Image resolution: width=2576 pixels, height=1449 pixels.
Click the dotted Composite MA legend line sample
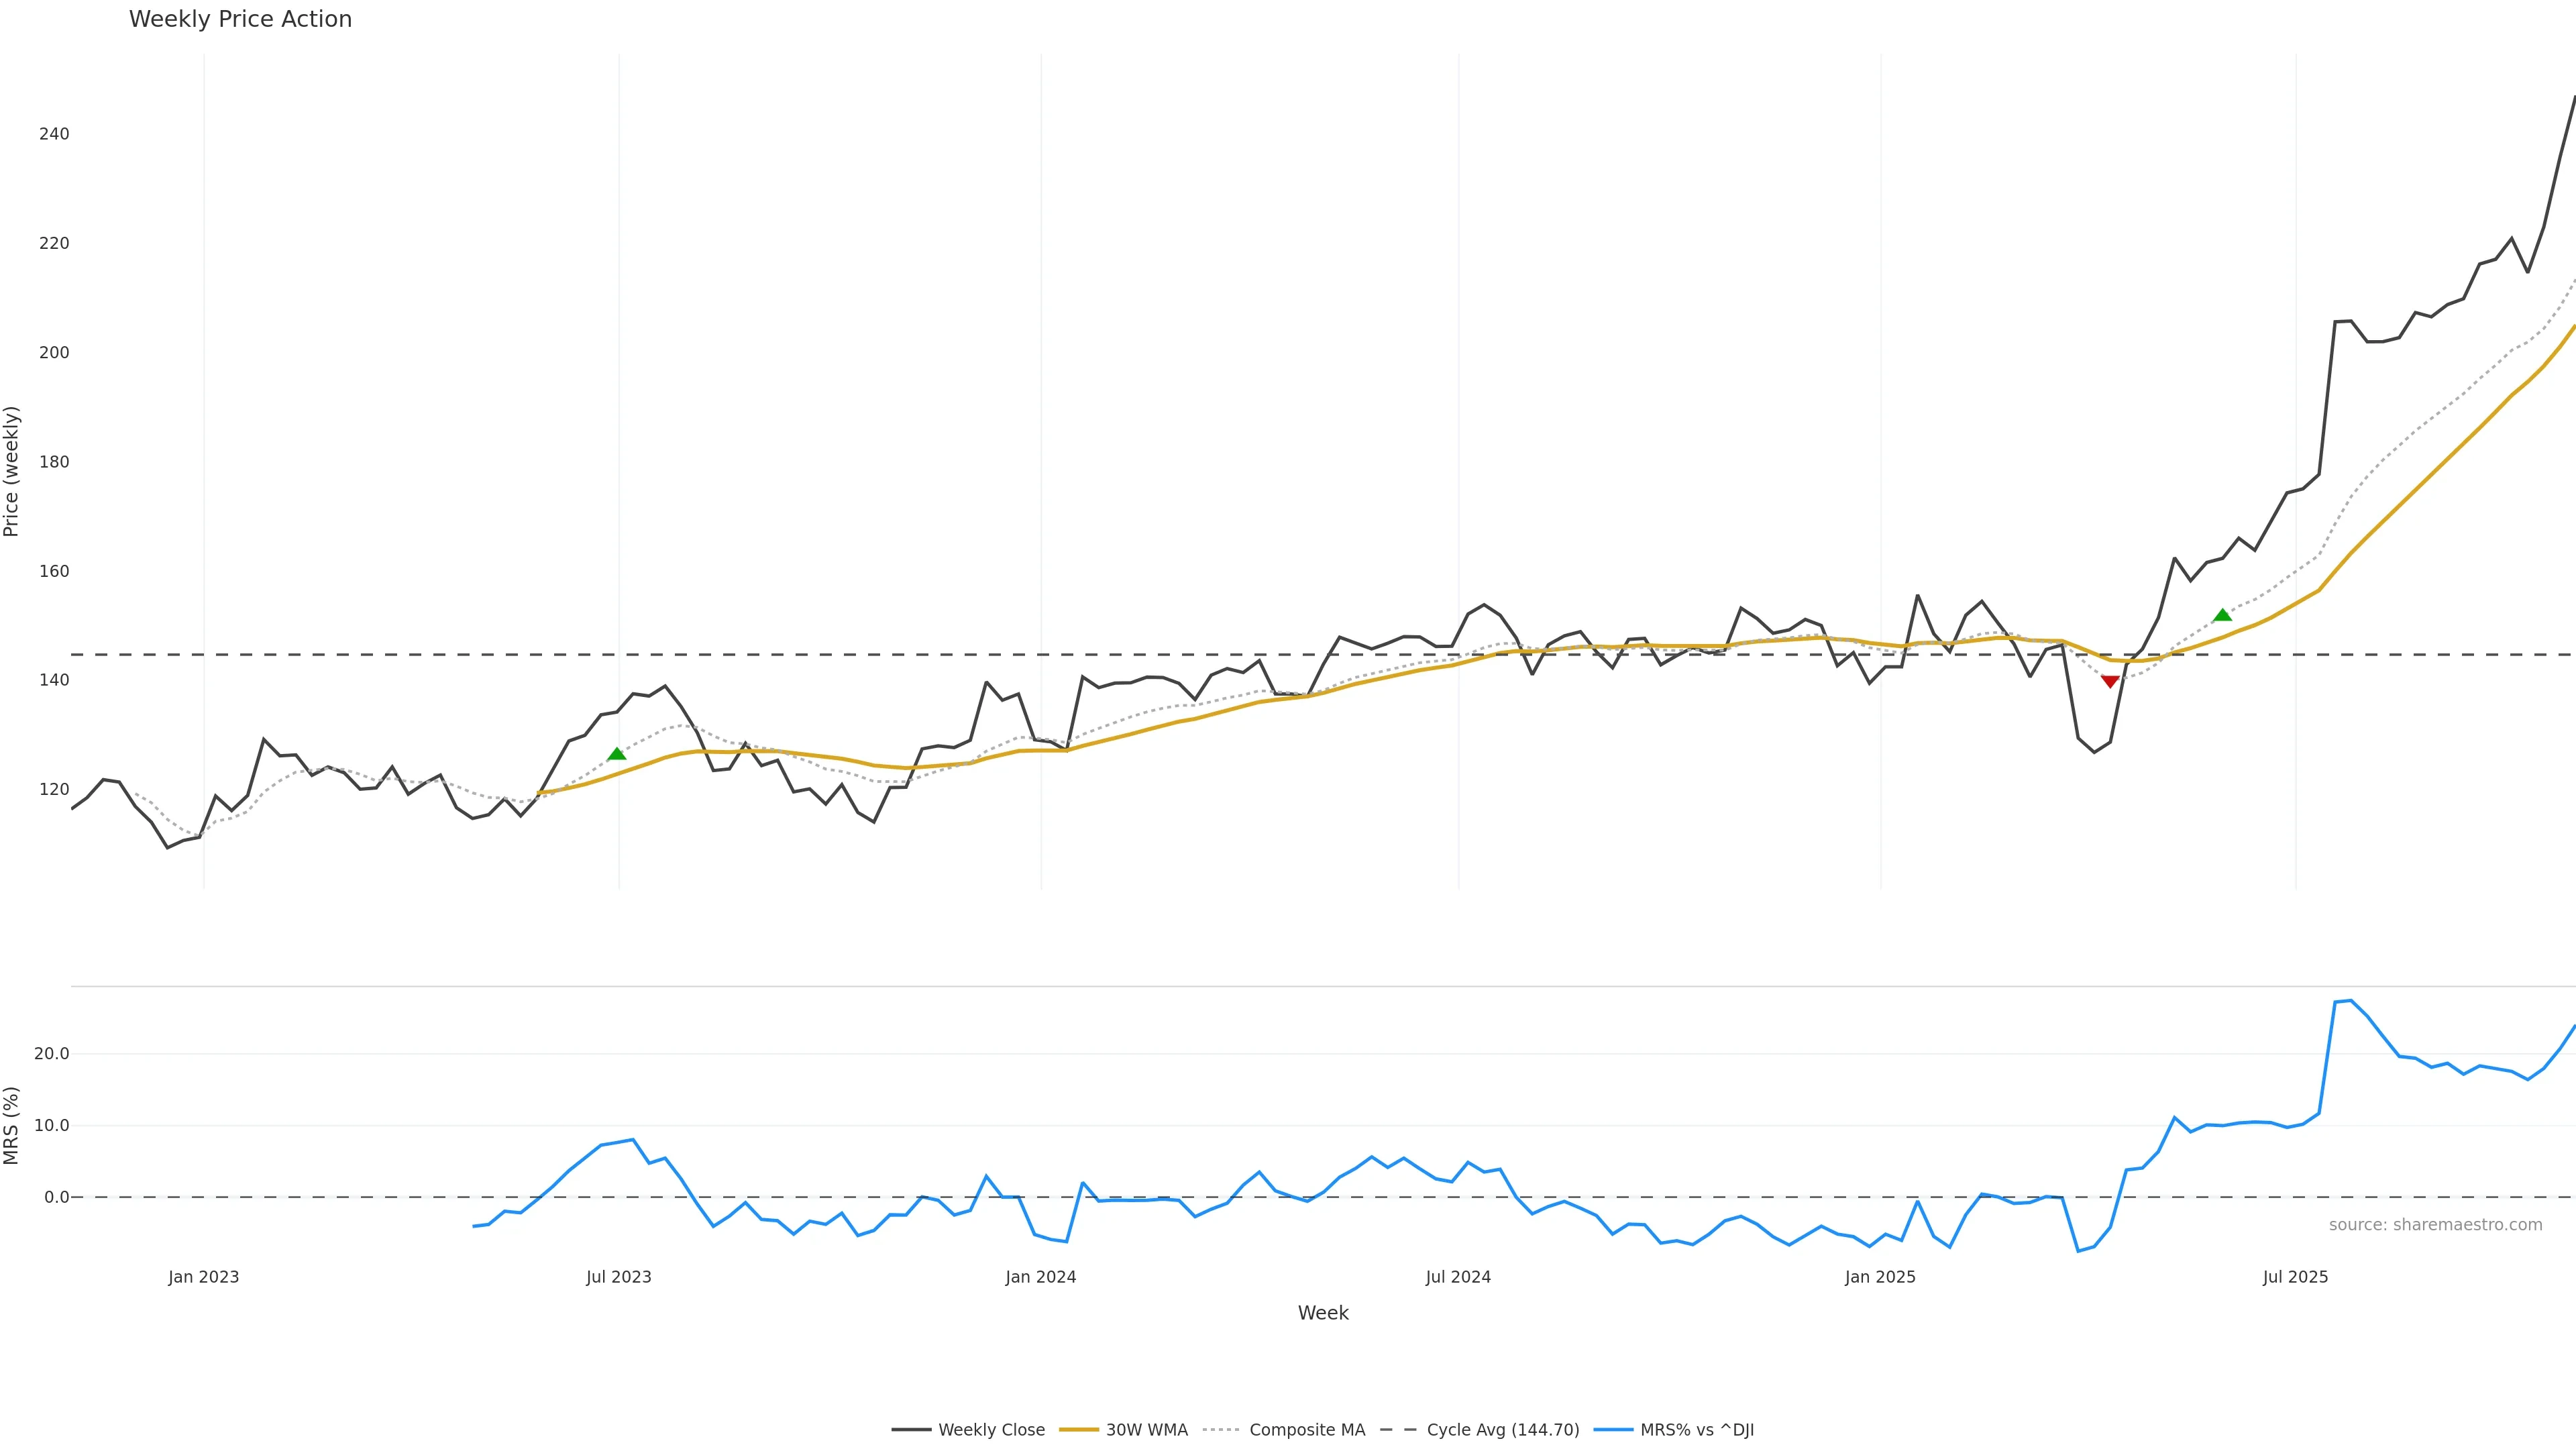coord(1221,1430)
